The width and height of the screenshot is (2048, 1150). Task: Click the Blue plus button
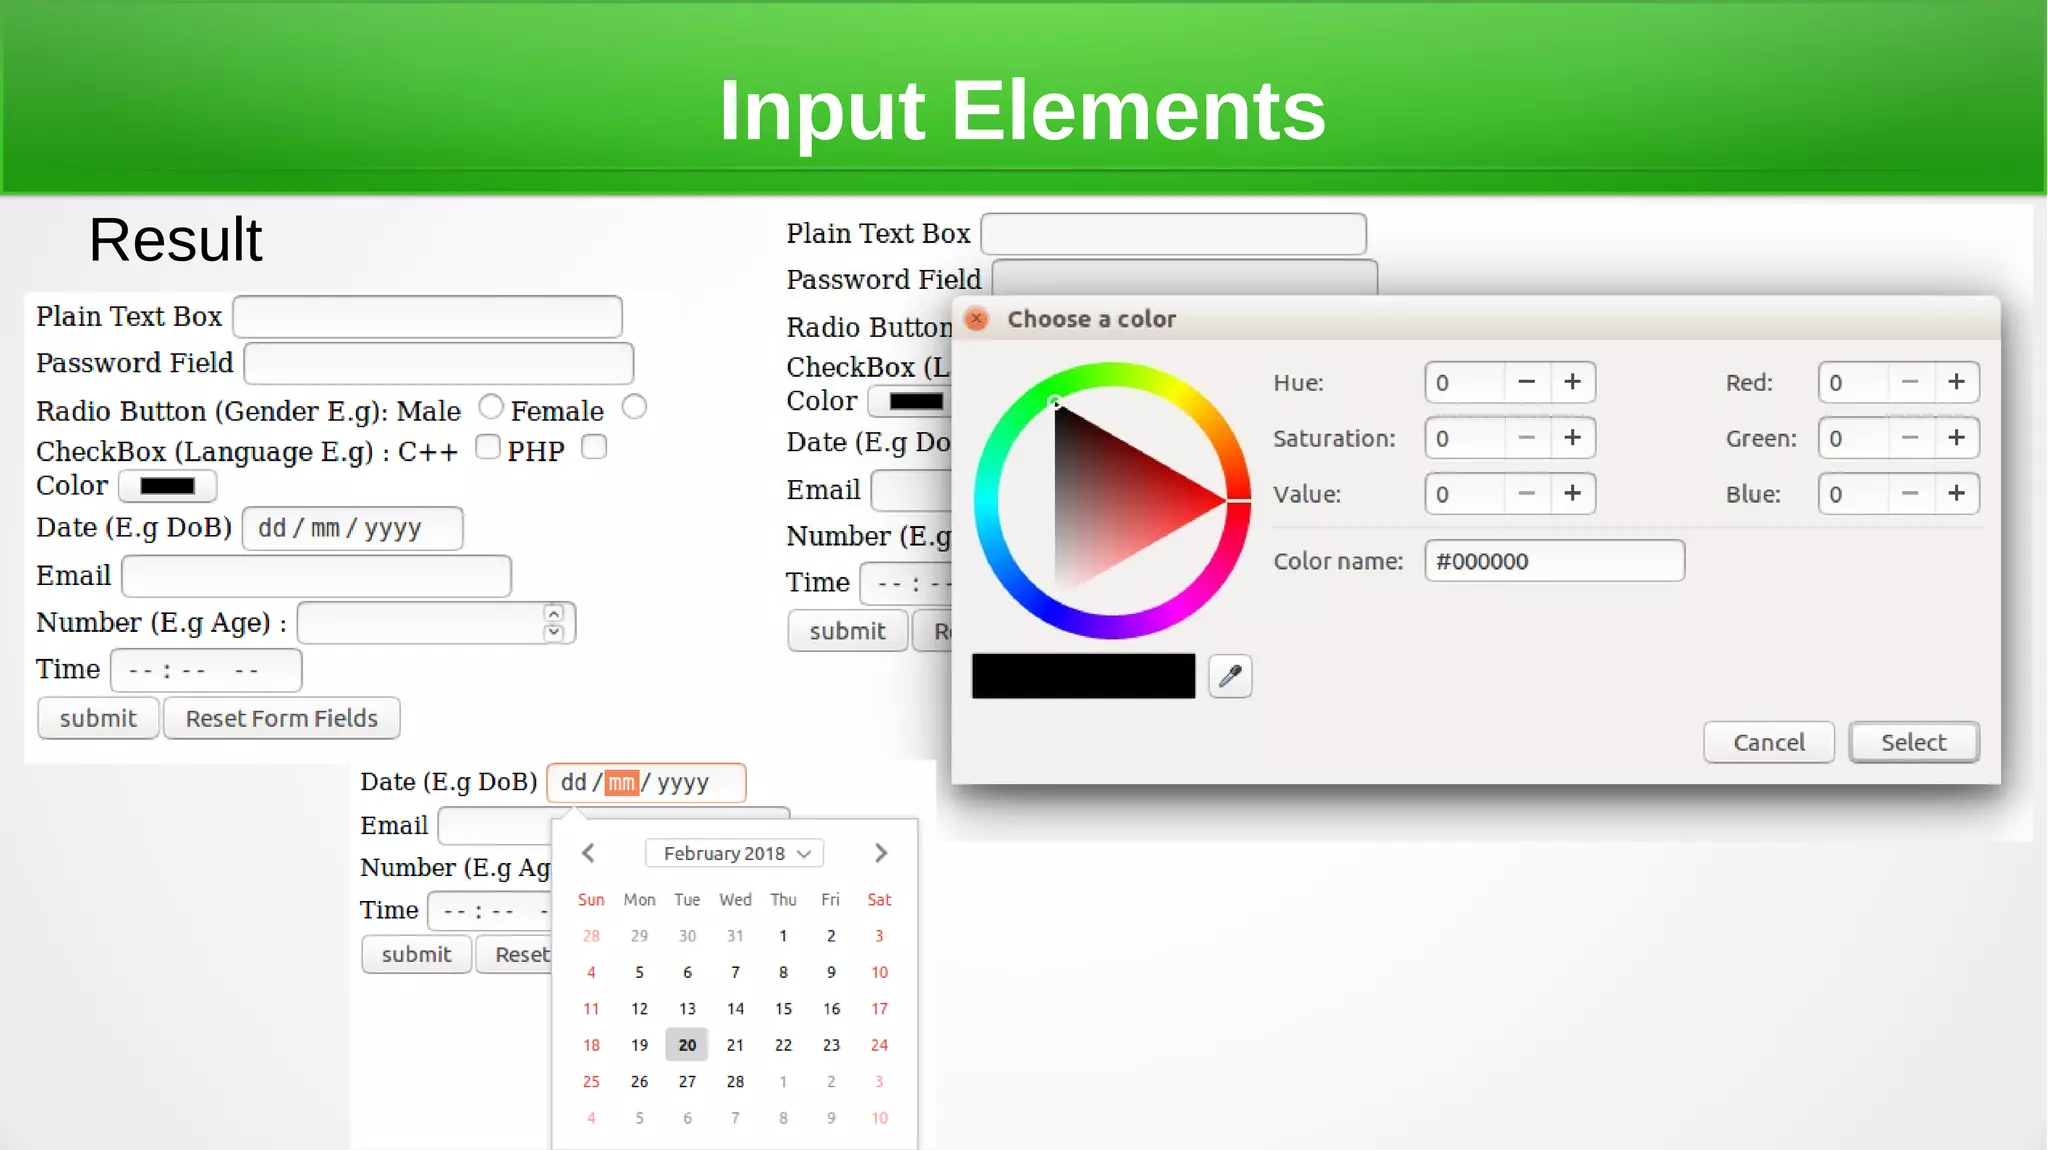pyautogui.click(x=1957, y=493)
